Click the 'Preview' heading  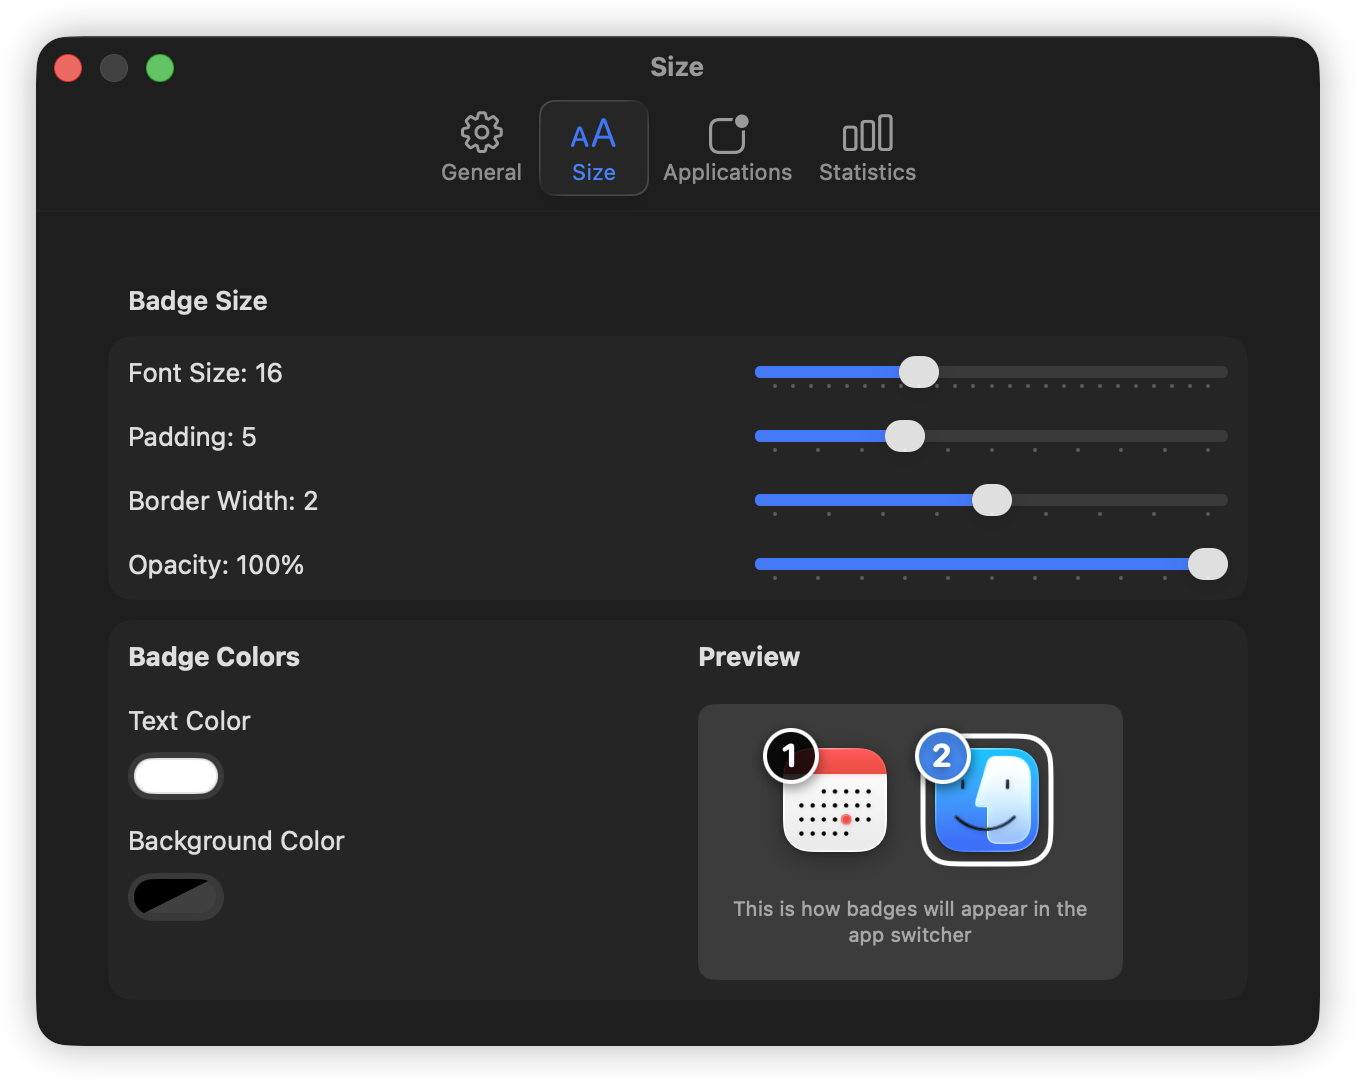[749, 657]
